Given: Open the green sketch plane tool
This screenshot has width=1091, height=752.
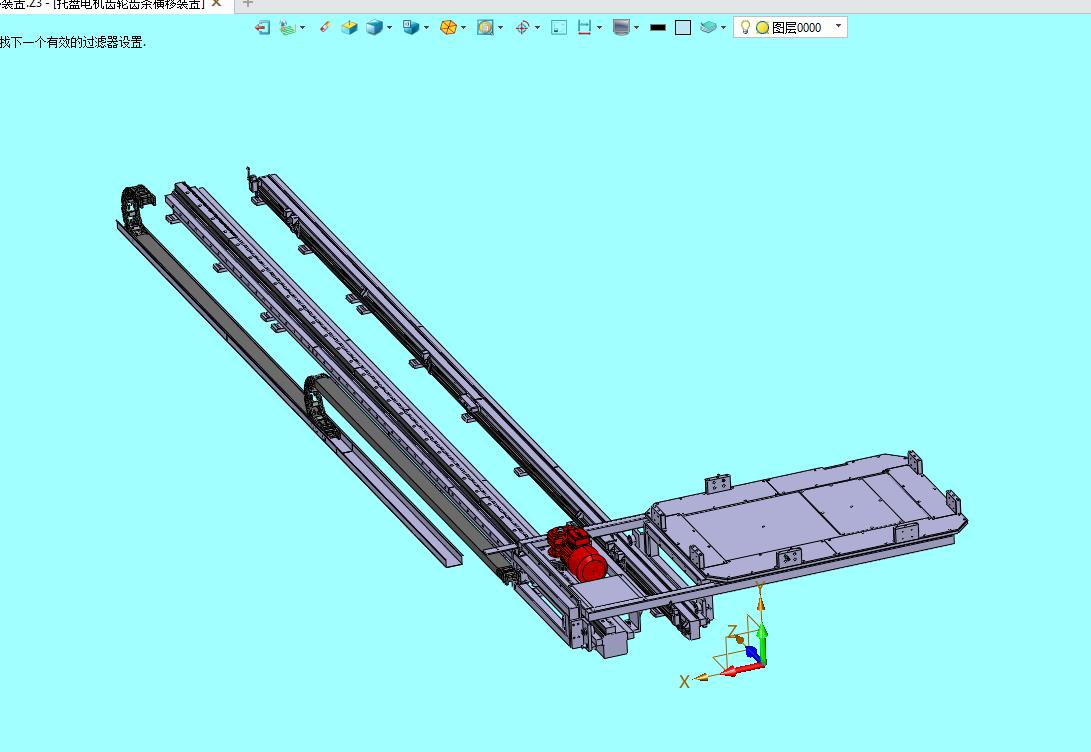Looking at the screenshot, I should (287, 28).
